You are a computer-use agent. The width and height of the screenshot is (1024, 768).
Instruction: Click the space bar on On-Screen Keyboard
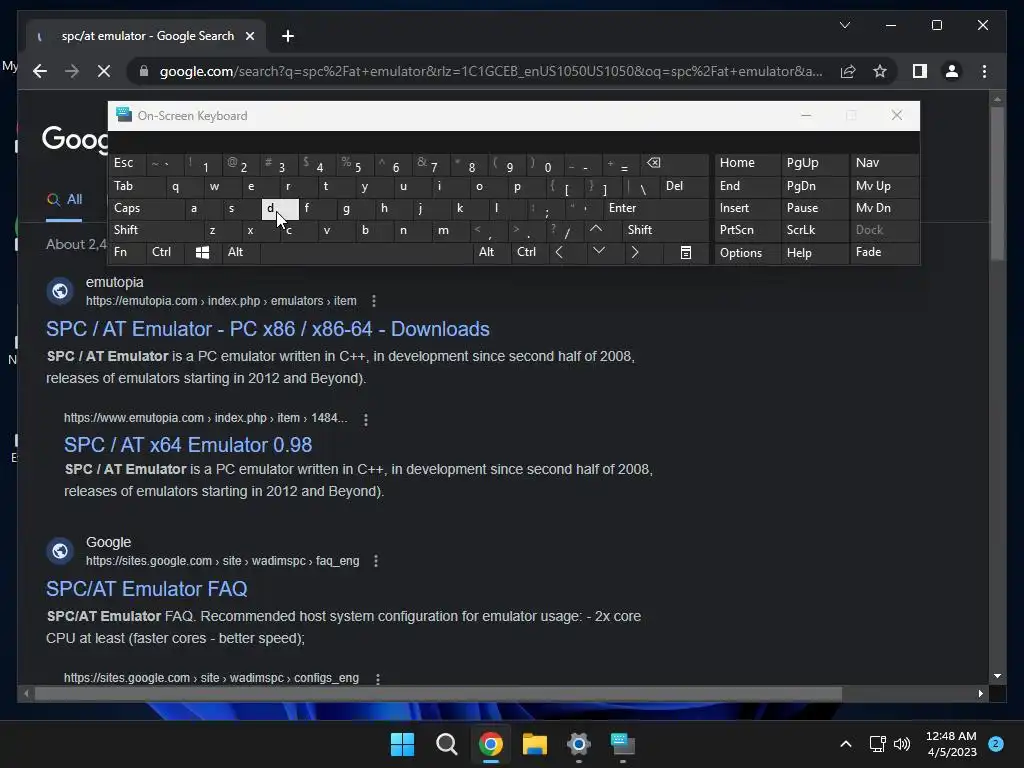pyautogui.click(x=366, y=253)
